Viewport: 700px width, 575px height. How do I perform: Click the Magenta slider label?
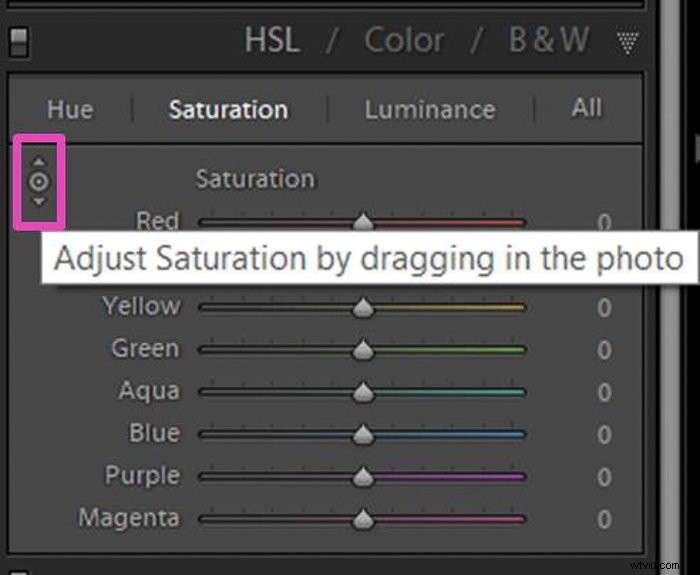click(129, 518)
